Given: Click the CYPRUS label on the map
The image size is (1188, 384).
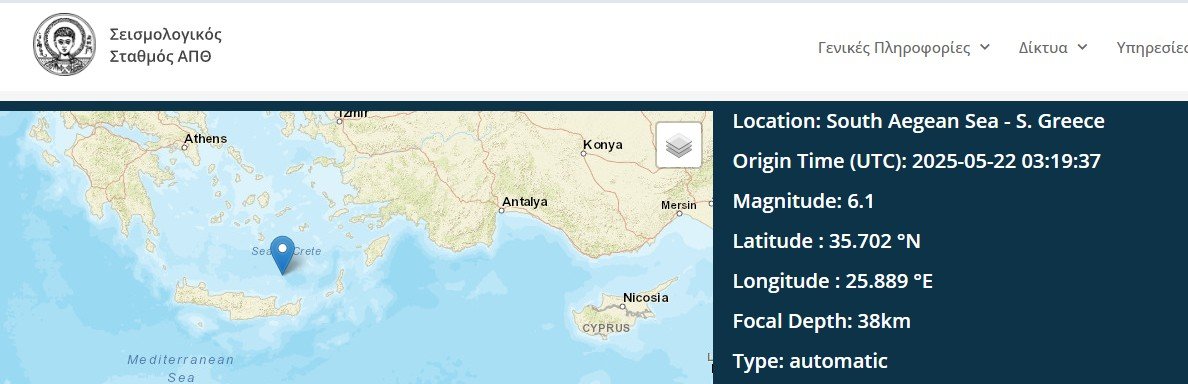Looking at the screenshot, I should tap(606, 328).
